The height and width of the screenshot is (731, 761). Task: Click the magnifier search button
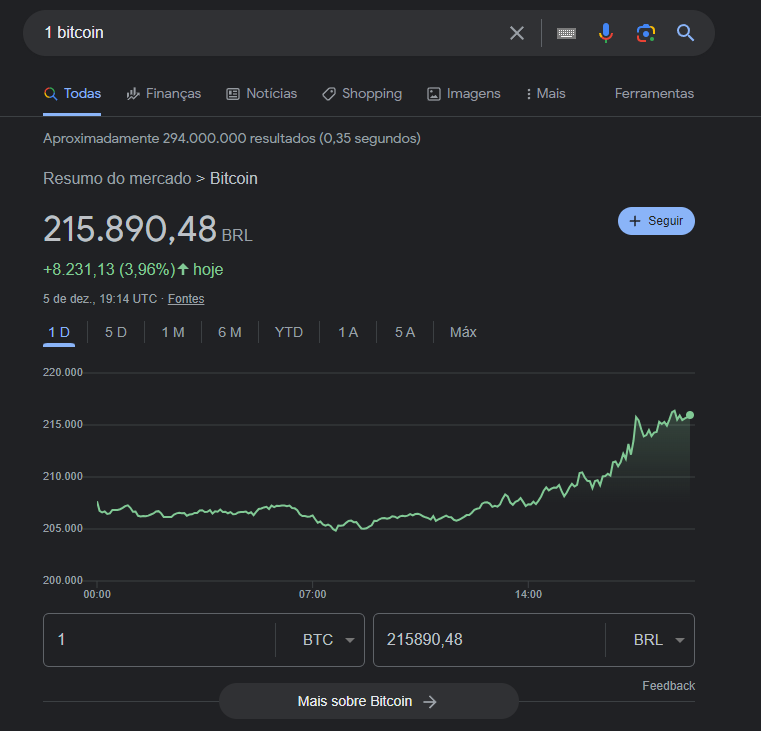click(x=685, y=33)
